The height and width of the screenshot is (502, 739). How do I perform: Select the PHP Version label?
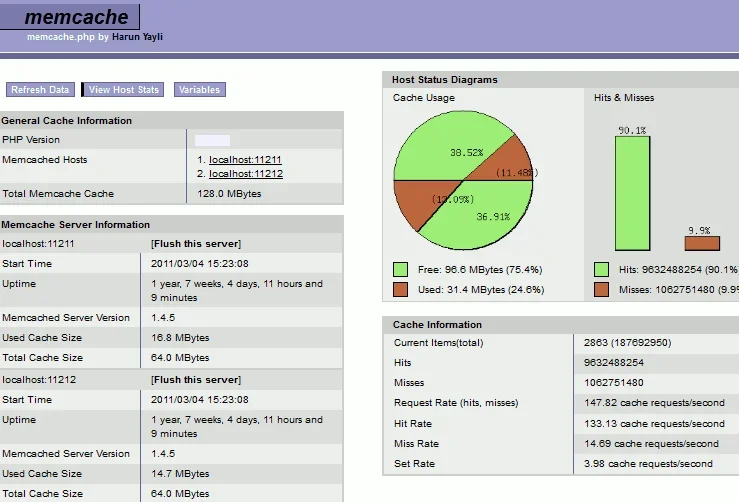click(x=31, y=140)
